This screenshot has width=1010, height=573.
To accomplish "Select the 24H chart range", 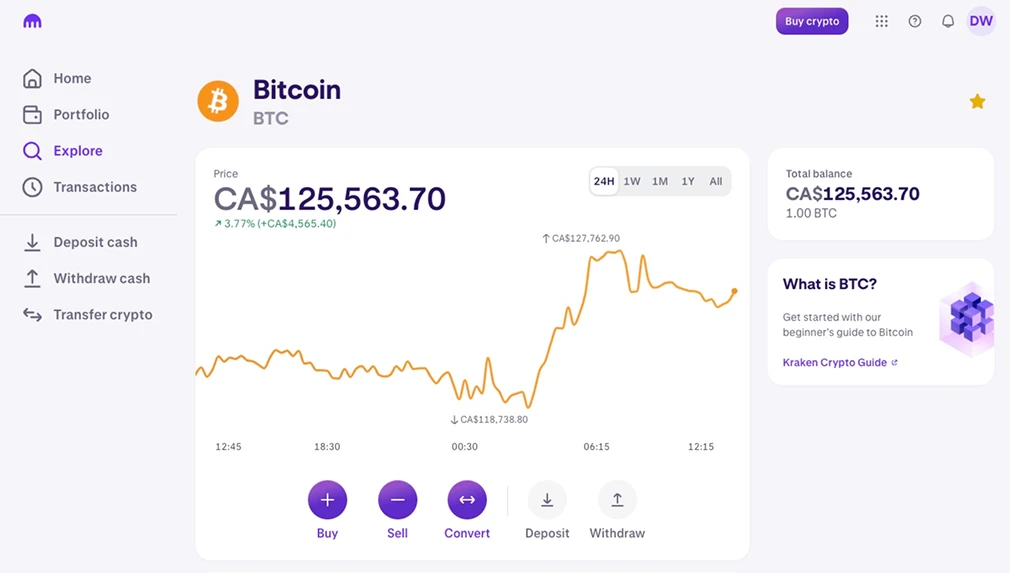I will click(604, 181).
